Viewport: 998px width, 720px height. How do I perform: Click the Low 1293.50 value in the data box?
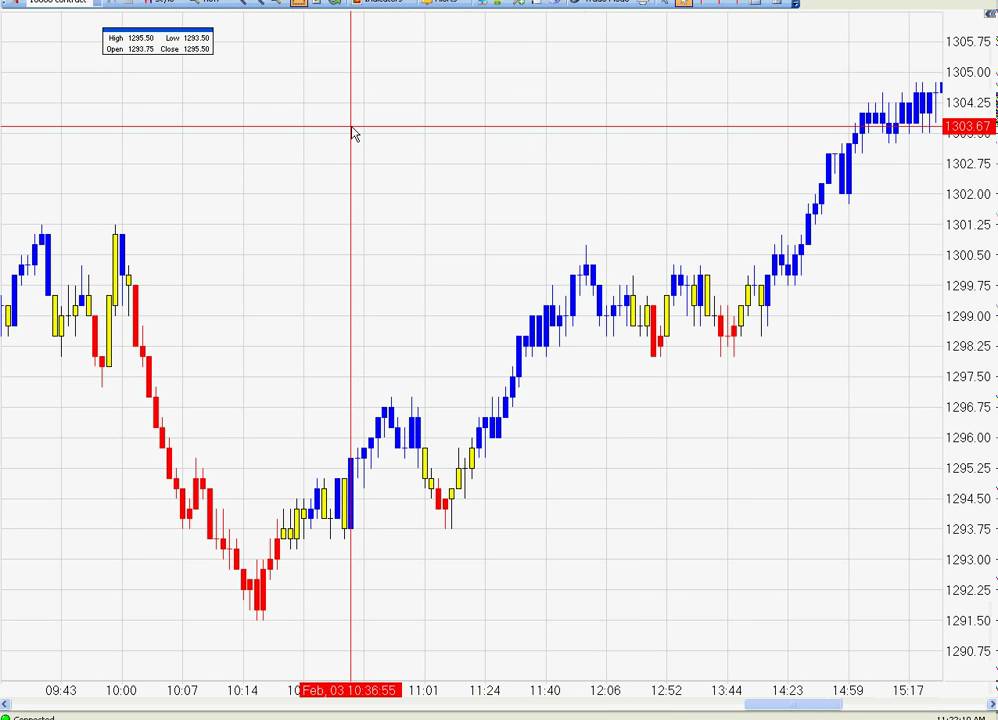[196, 38]
